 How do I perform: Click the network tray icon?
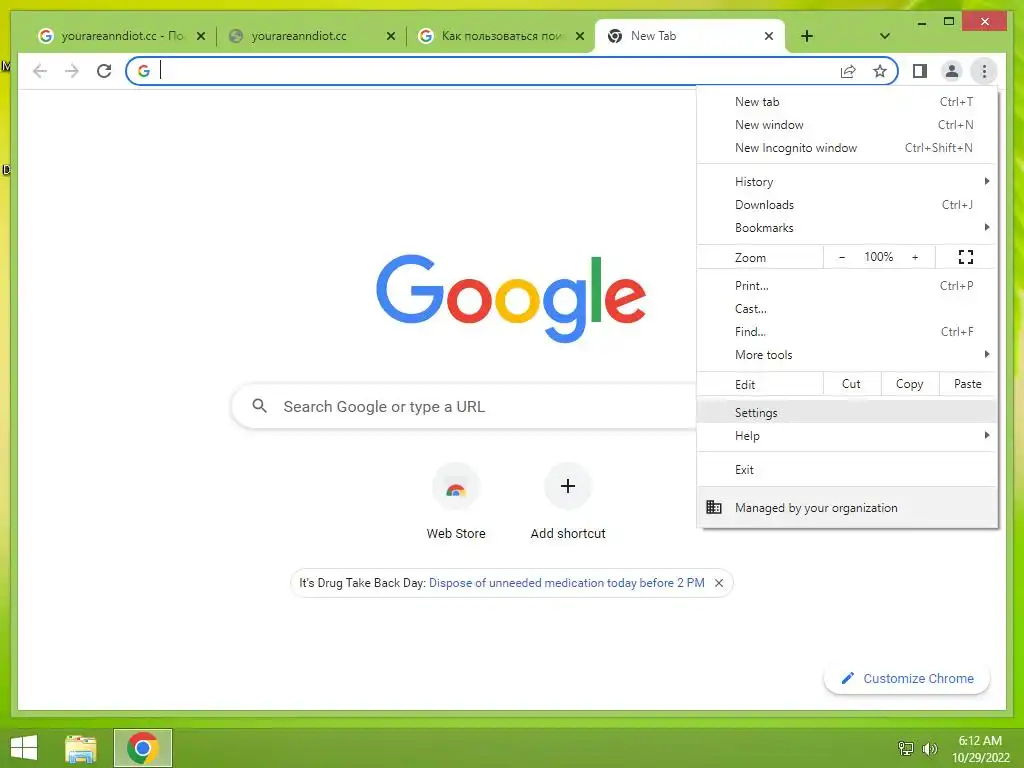pos(906,748)
